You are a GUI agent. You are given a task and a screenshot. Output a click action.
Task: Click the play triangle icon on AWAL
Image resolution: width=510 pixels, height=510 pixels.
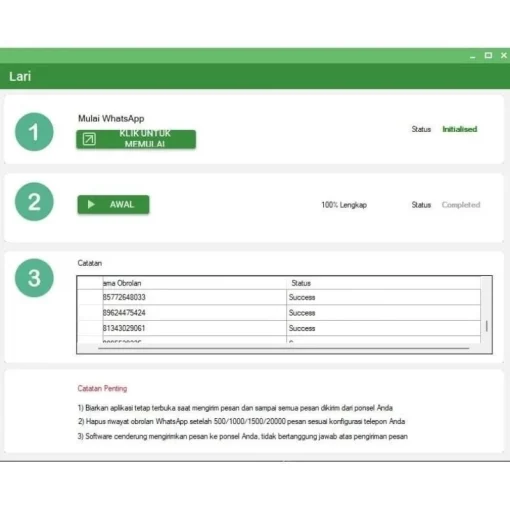pos(91,204)
